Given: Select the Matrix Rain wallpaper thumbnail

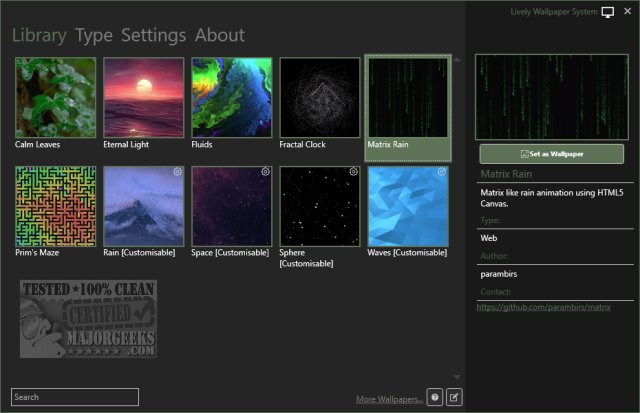Looking at the screenshot, I should coord(408,98).
